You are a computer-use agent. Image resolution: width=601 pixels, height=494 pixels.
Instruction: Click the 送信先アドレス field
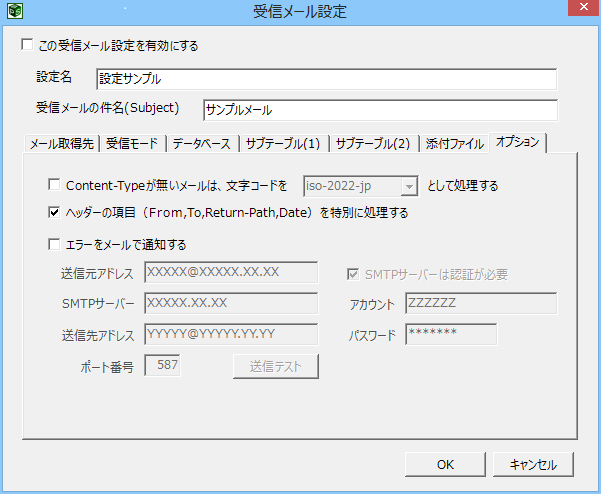231,334
